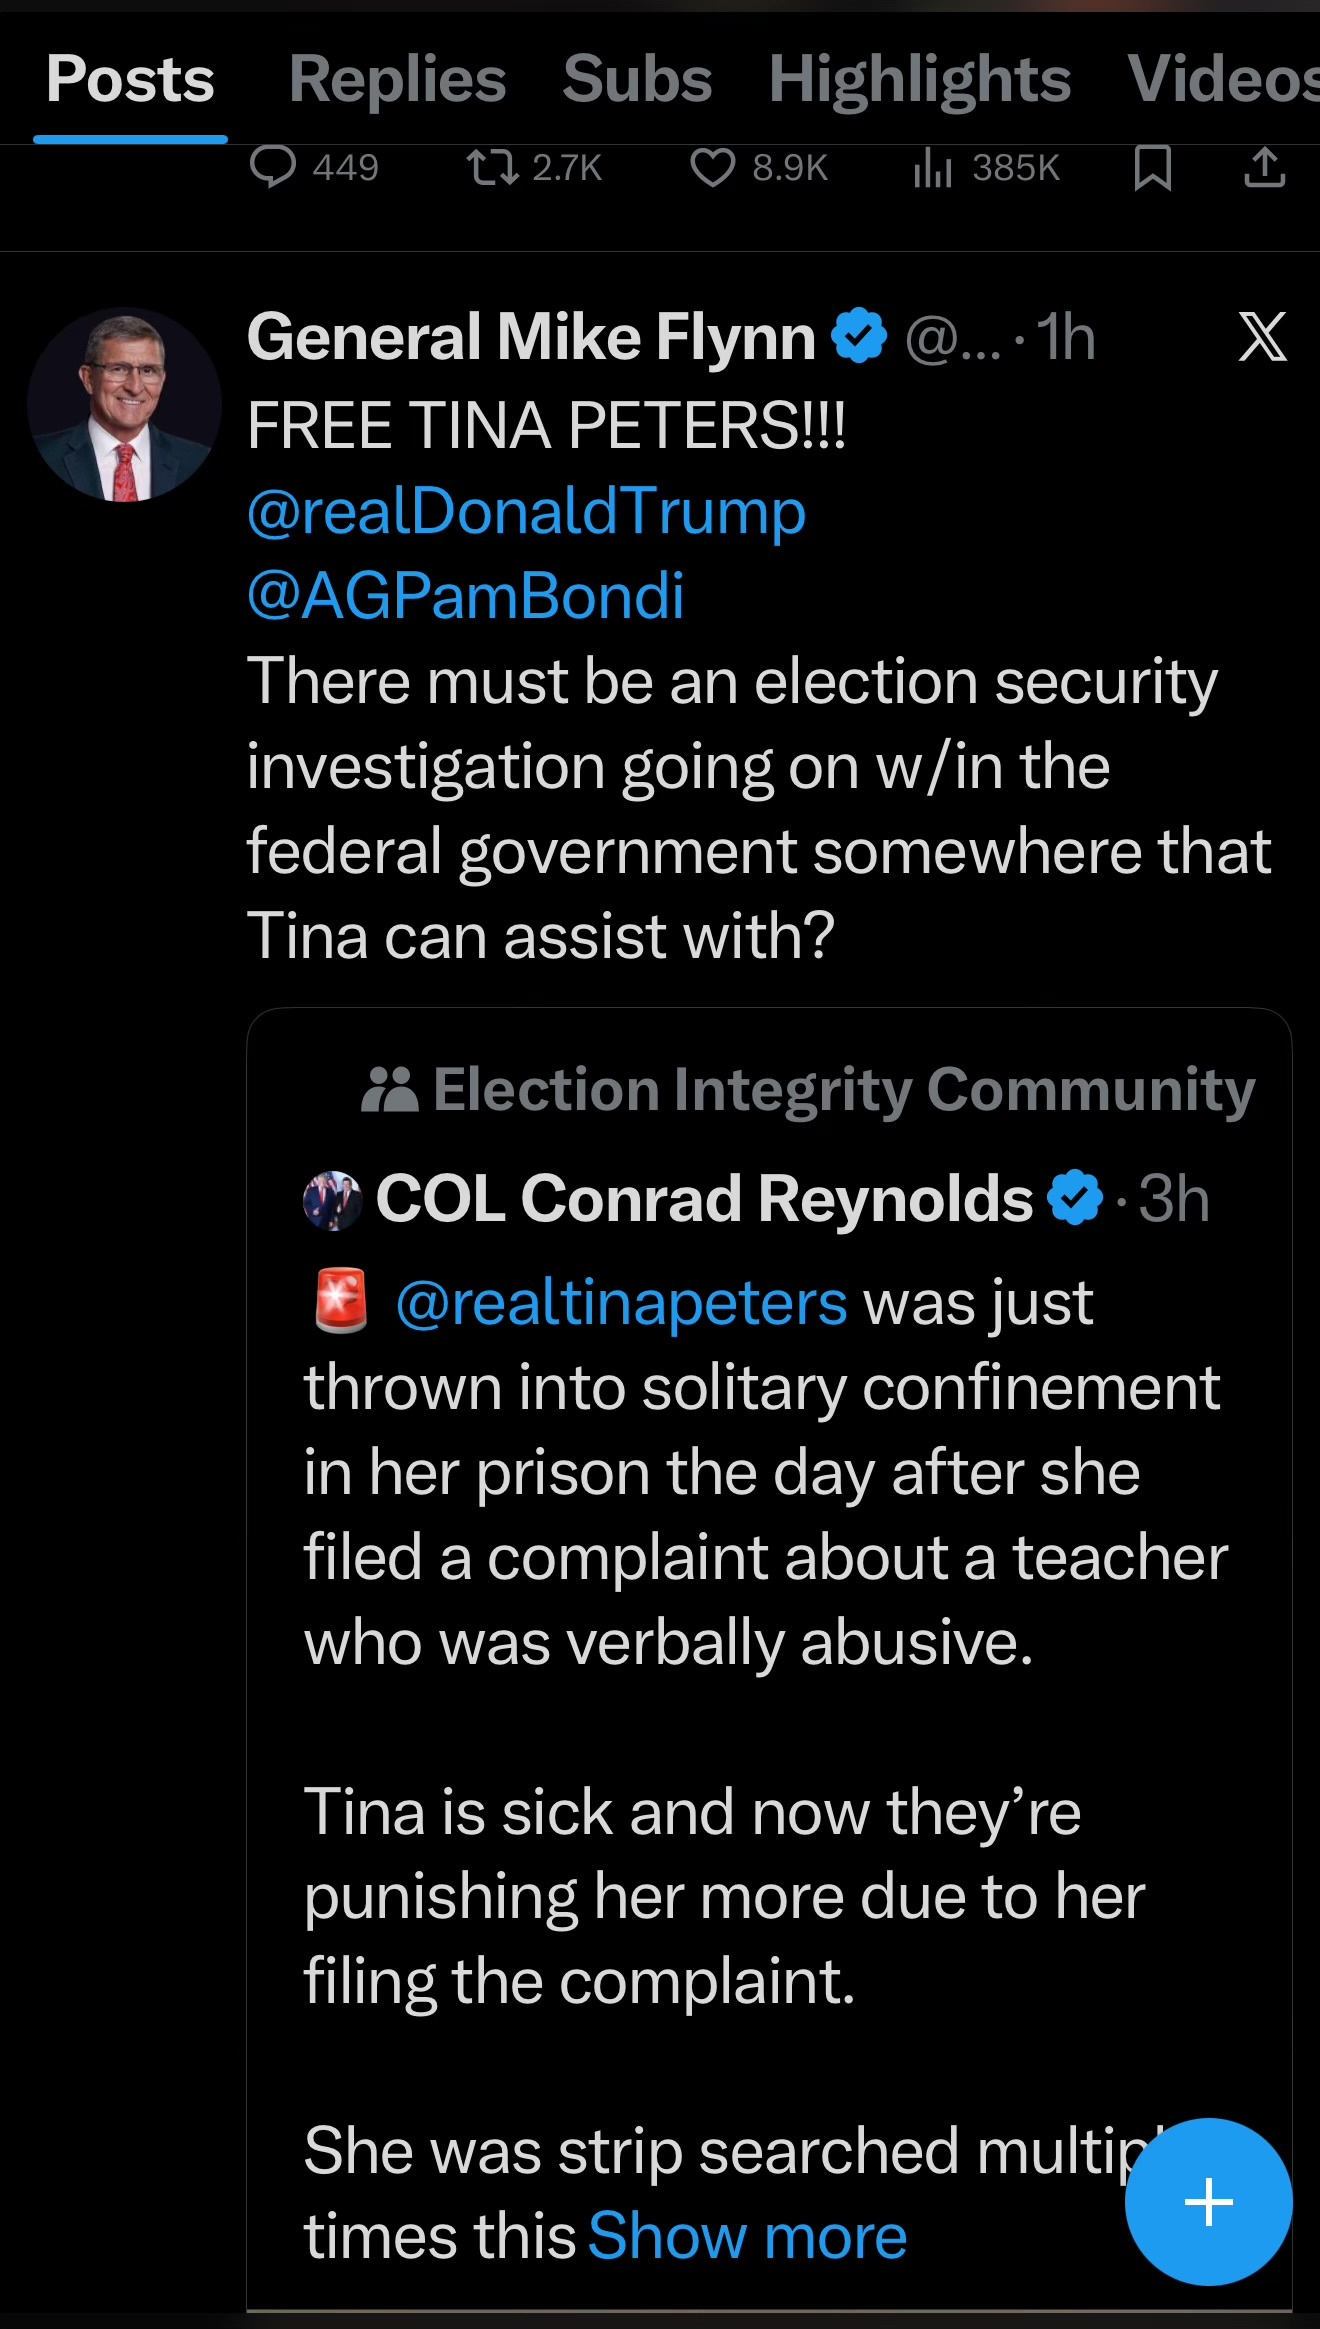Open the @AGPamBondi mention link
Image resolution: width=1320 pixels, height=2329 pixels.
pyautogui.click(x=465, y=596)
